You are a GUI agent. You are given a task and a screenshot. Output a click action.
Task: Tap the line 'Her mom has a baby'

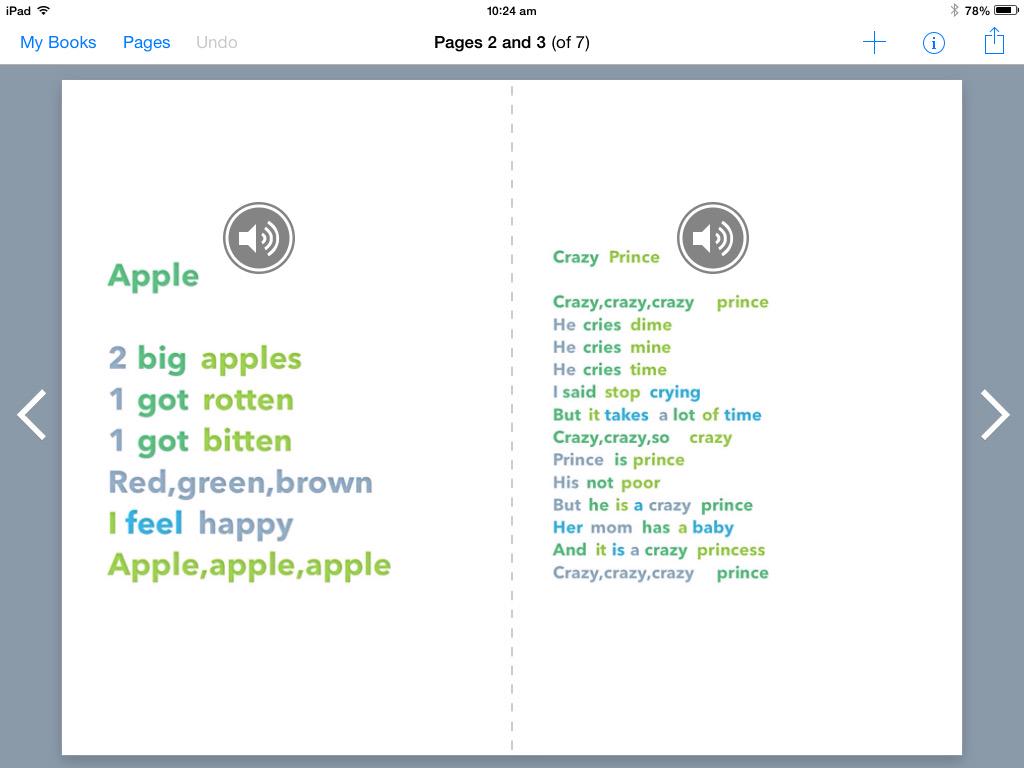(x=644, y=527)
